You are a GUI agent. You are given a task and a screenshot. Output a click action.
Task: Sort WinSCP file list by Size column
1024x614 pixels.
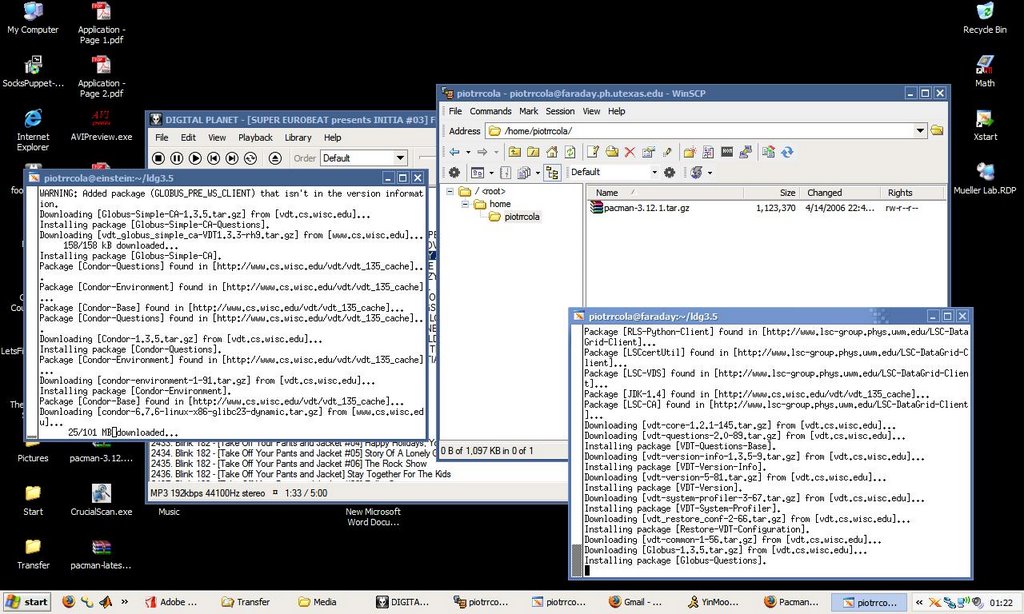coord(771,193)
